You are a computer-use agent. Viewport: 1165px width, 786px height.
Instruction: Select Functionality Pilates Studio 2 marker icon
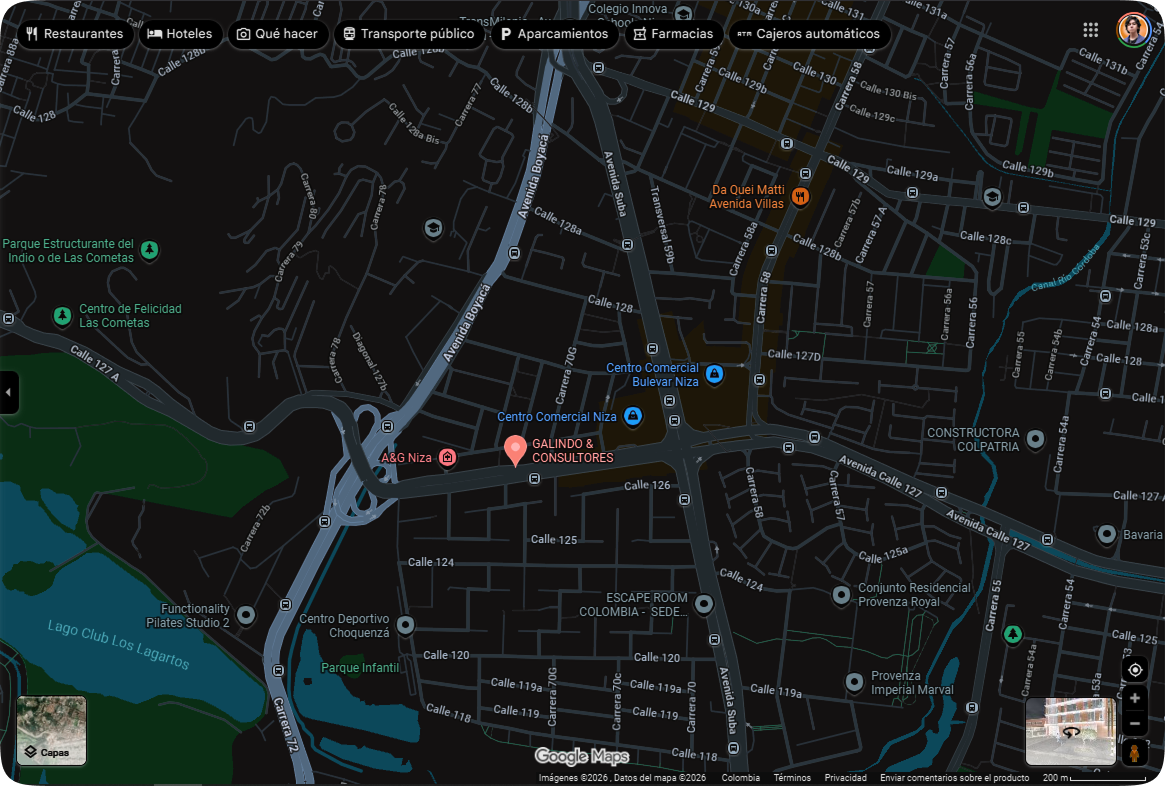[x=245, y=615]
